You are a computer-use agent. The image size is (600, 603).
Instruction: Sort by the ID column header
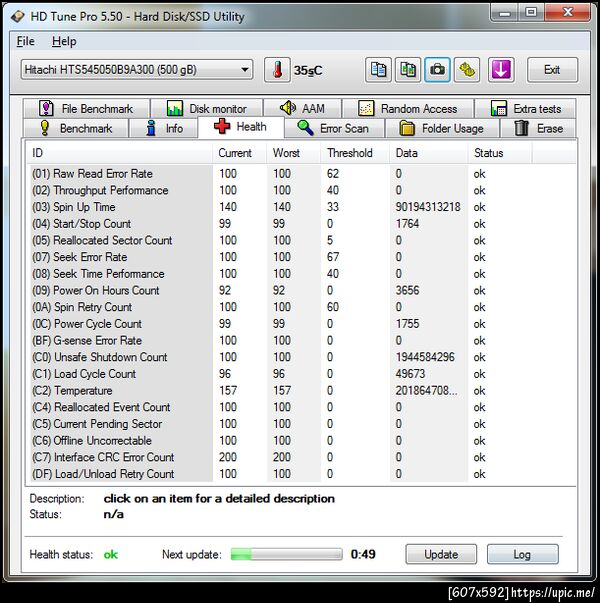point(120,153)
